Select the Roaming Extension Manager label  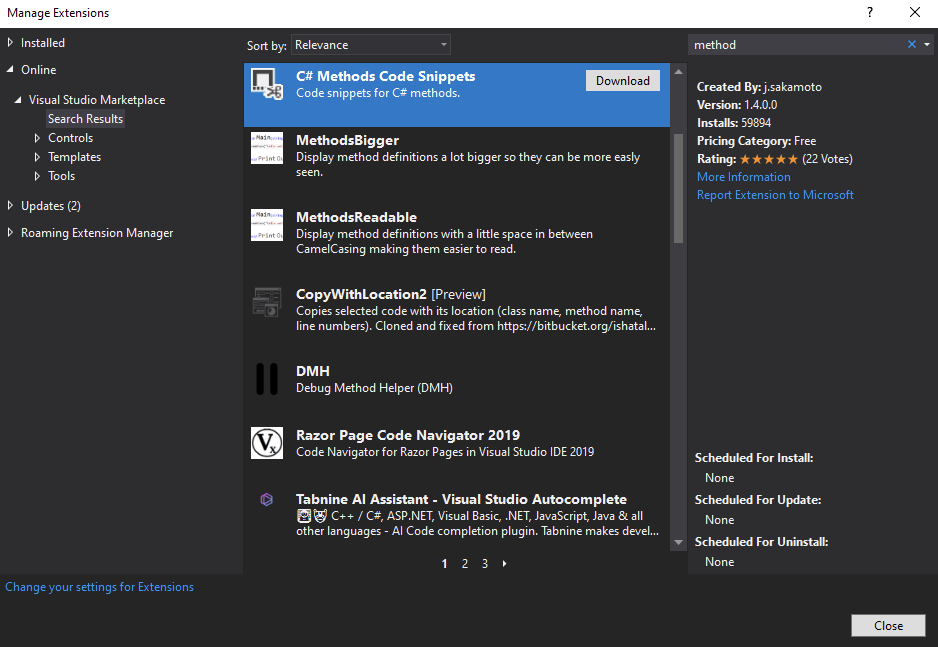(97, 233)
